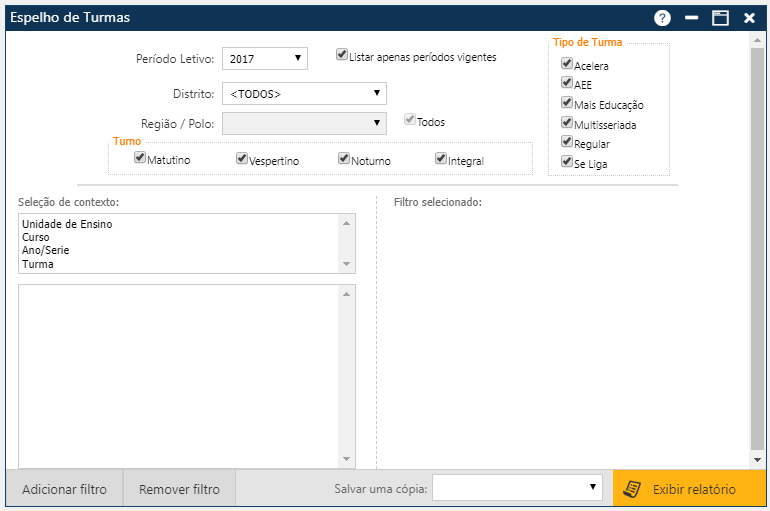Click the Adicionar filtro button
770x511 pixels.
[x=64, y=490]
